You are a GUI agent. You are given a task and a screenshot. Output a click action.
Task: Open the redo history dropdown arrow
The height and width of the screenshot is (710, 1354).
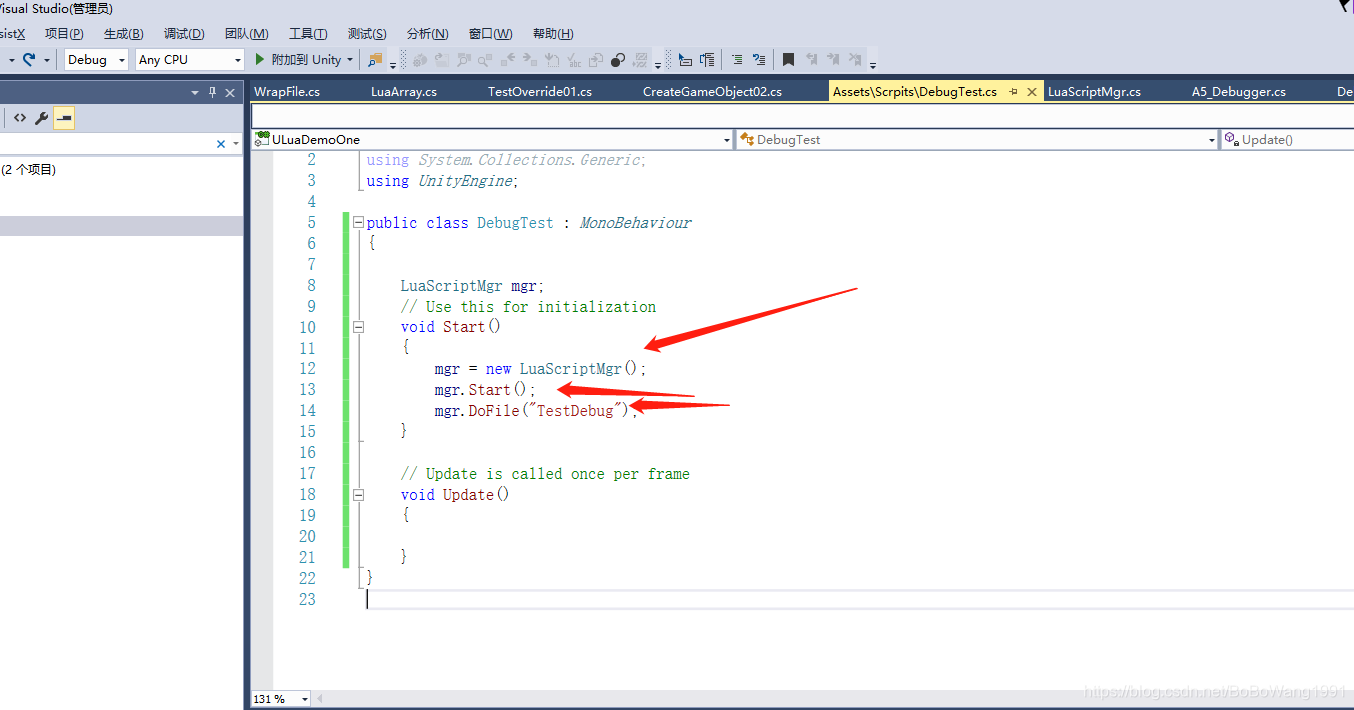(46, 60)
